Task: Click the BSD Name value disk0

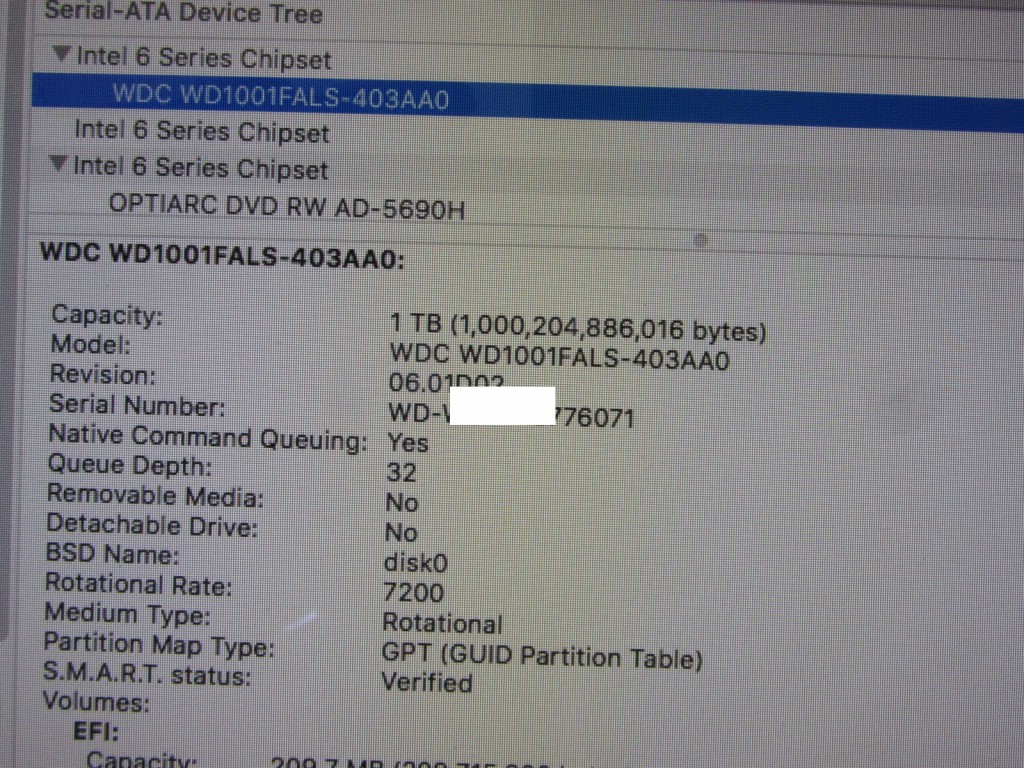Action: (416, 562)
